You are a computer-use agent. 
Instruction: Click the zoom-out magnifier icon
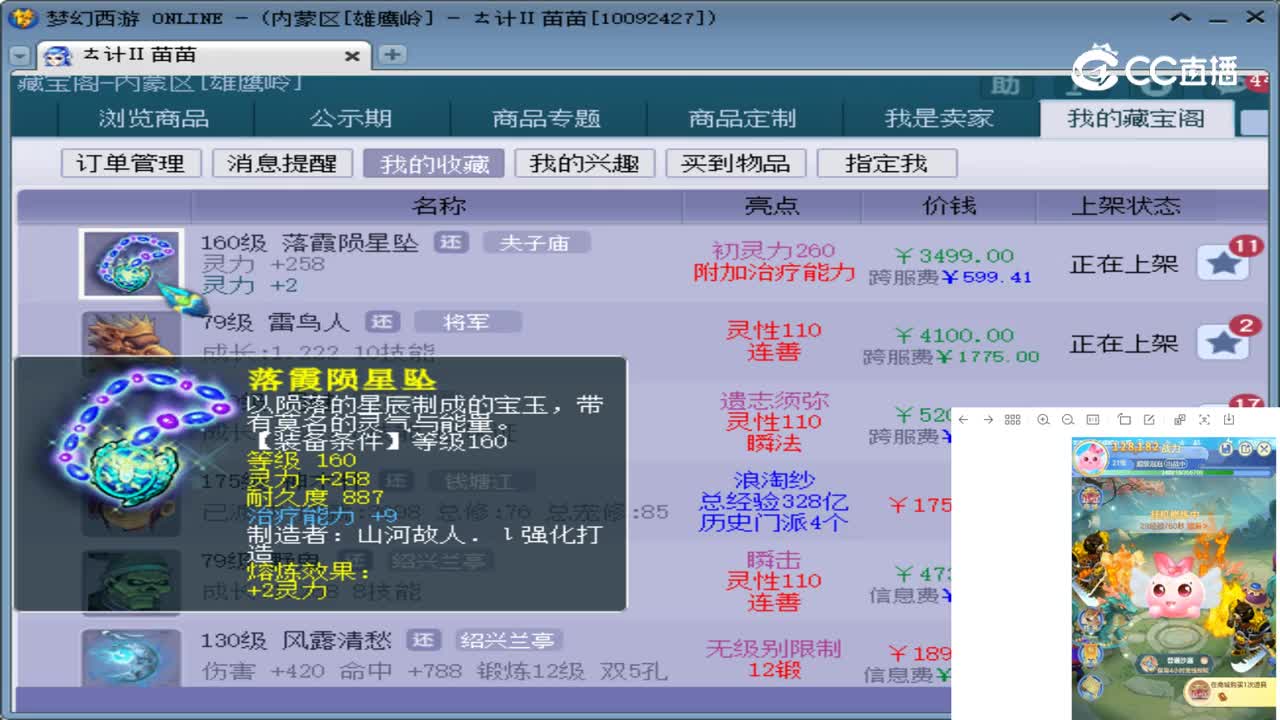point(1065,420)
